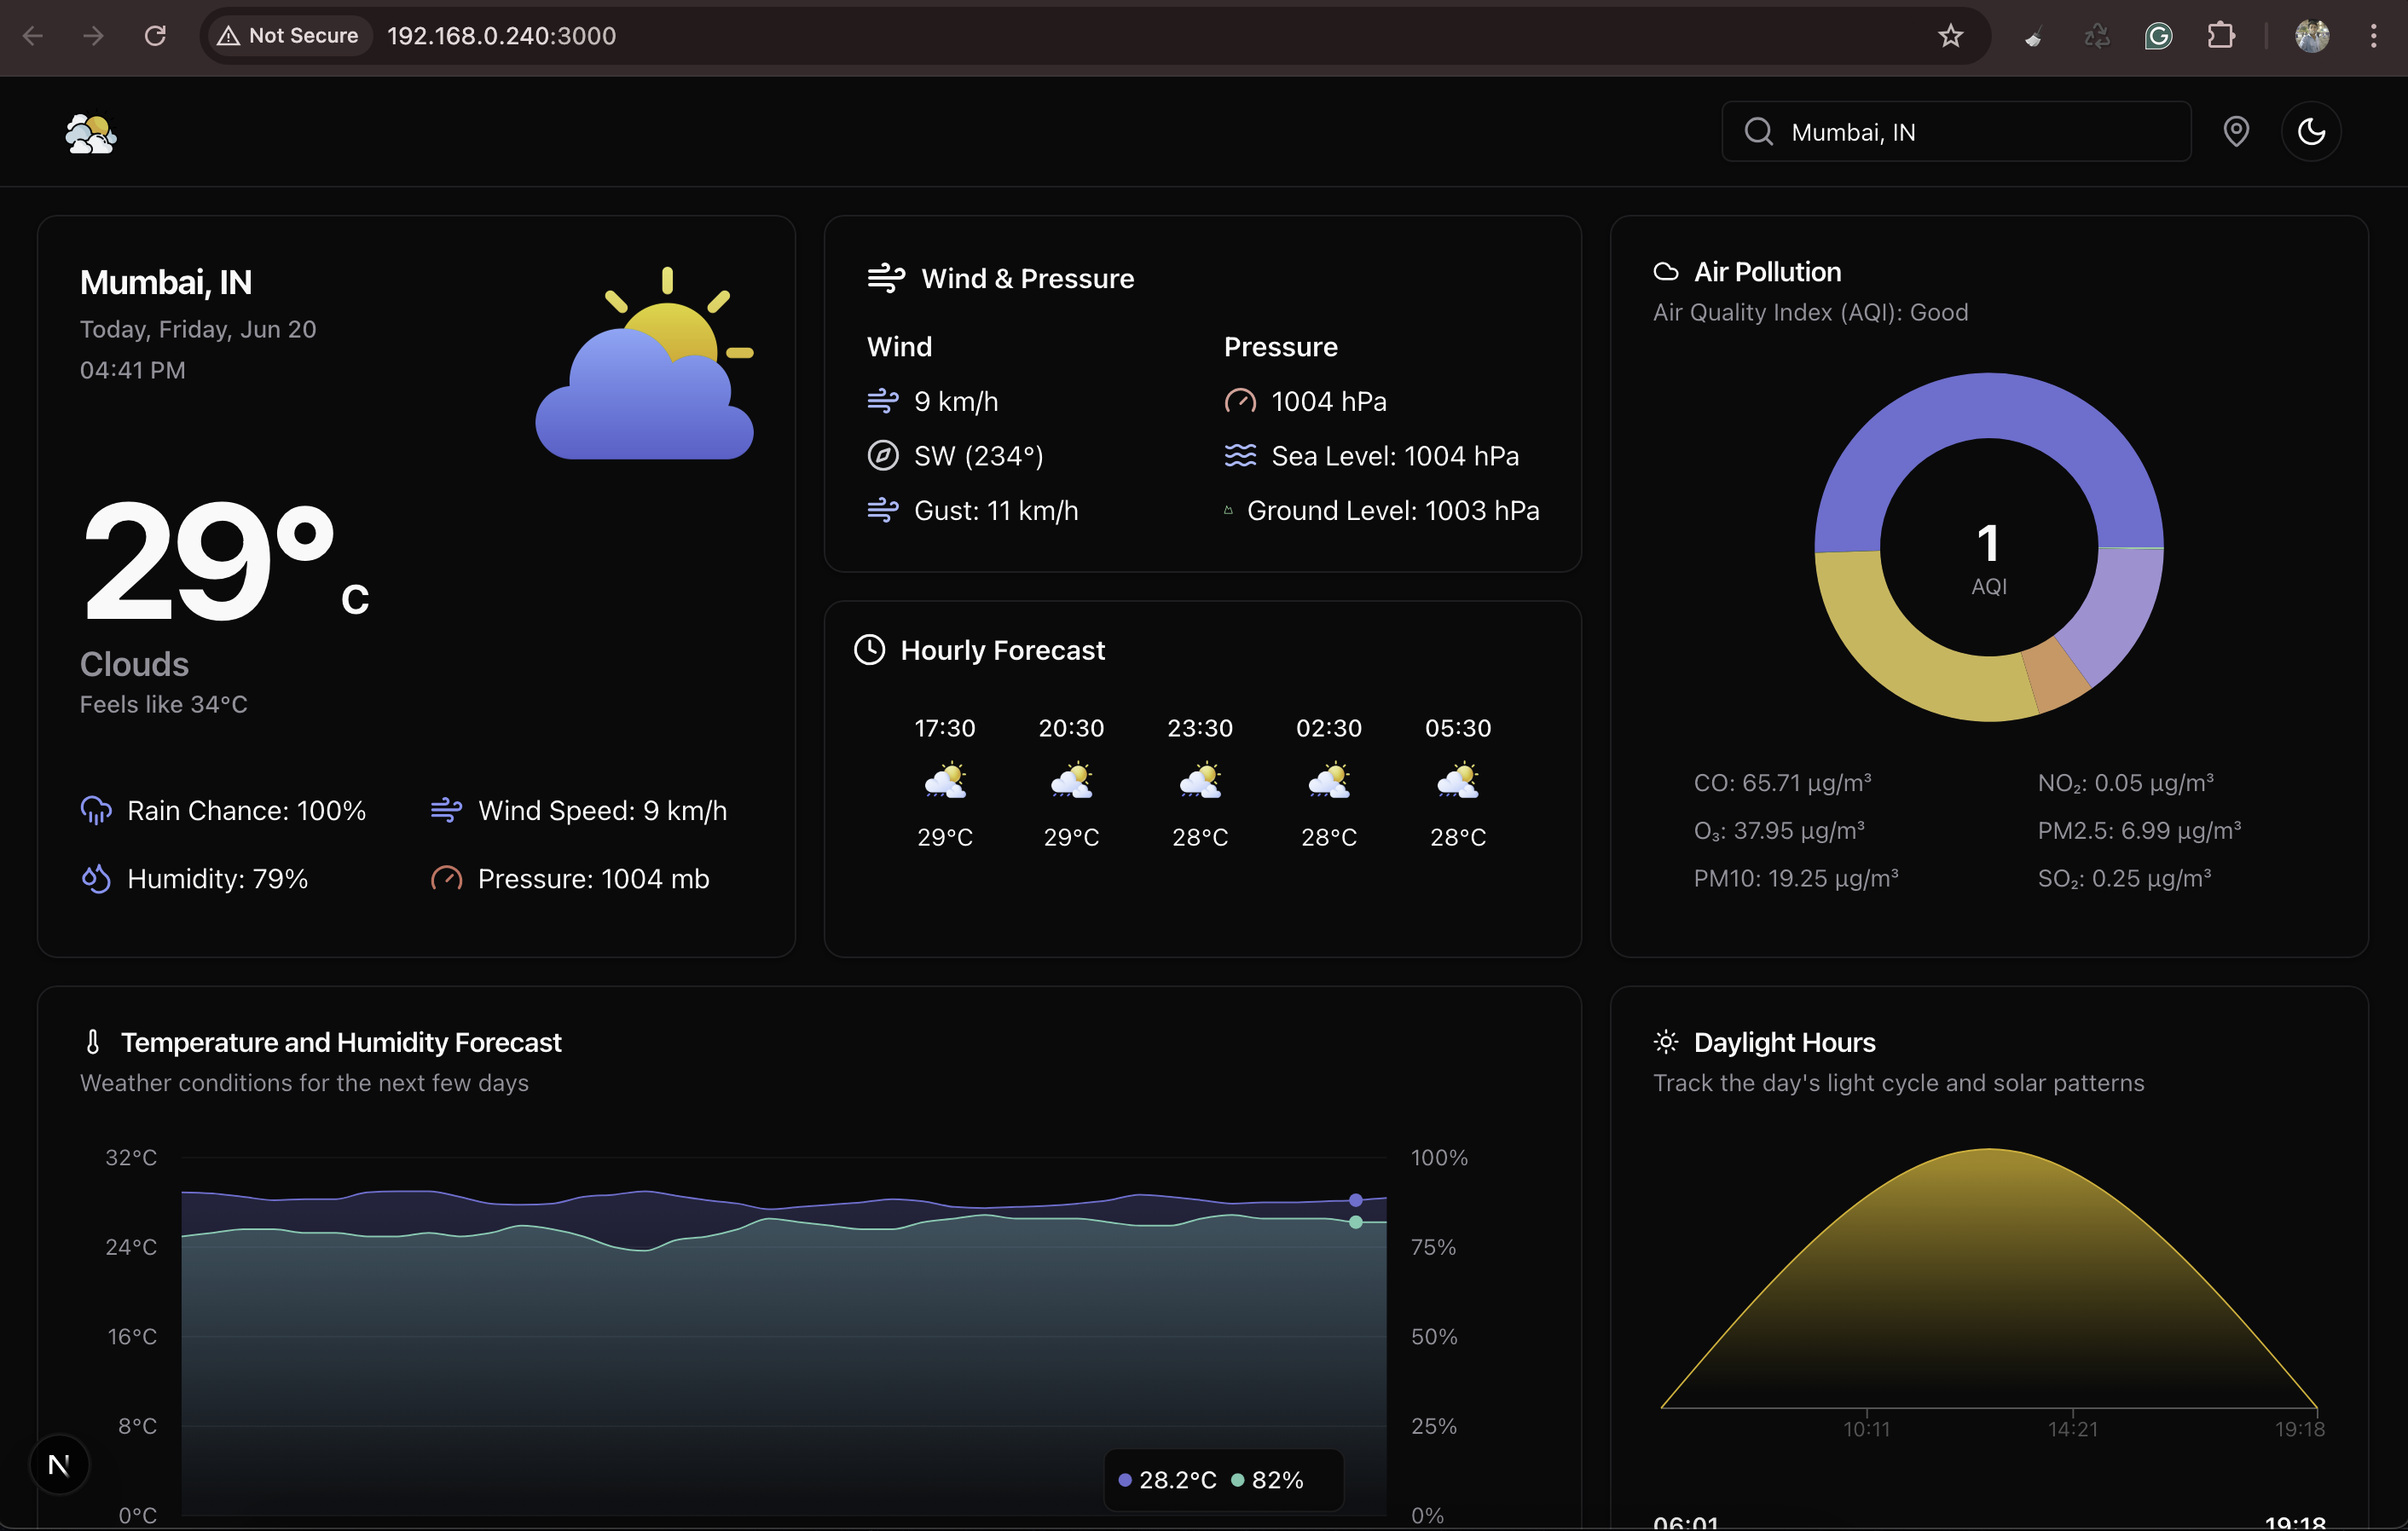Select the 23:30 hourly forecast entry
The width and height of the screenshot is (2408, 1531).
click(x=1200, y=781)
